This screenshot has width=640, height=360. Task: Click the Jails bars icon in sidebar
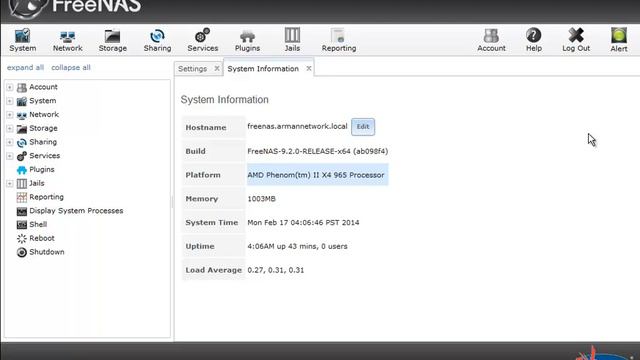click(x=22, y=184)
